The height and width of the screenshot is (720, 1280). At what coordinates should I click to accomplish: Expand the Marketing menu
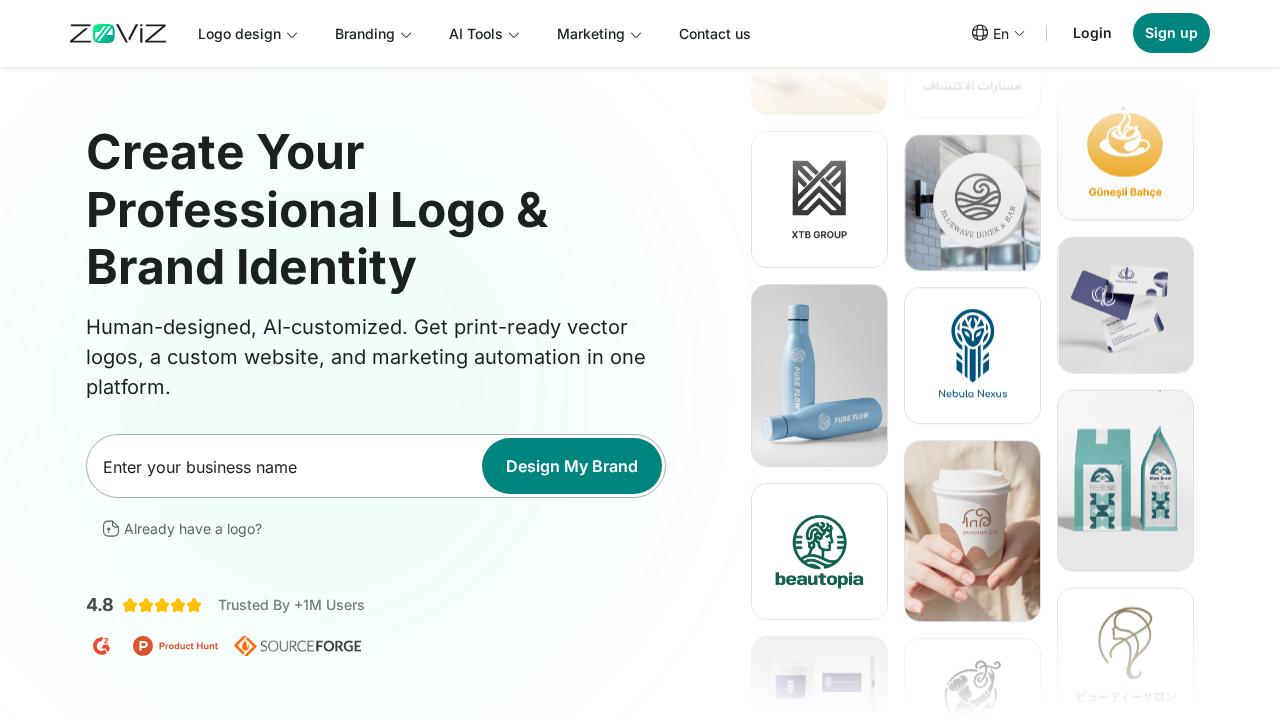click(599, 34)
